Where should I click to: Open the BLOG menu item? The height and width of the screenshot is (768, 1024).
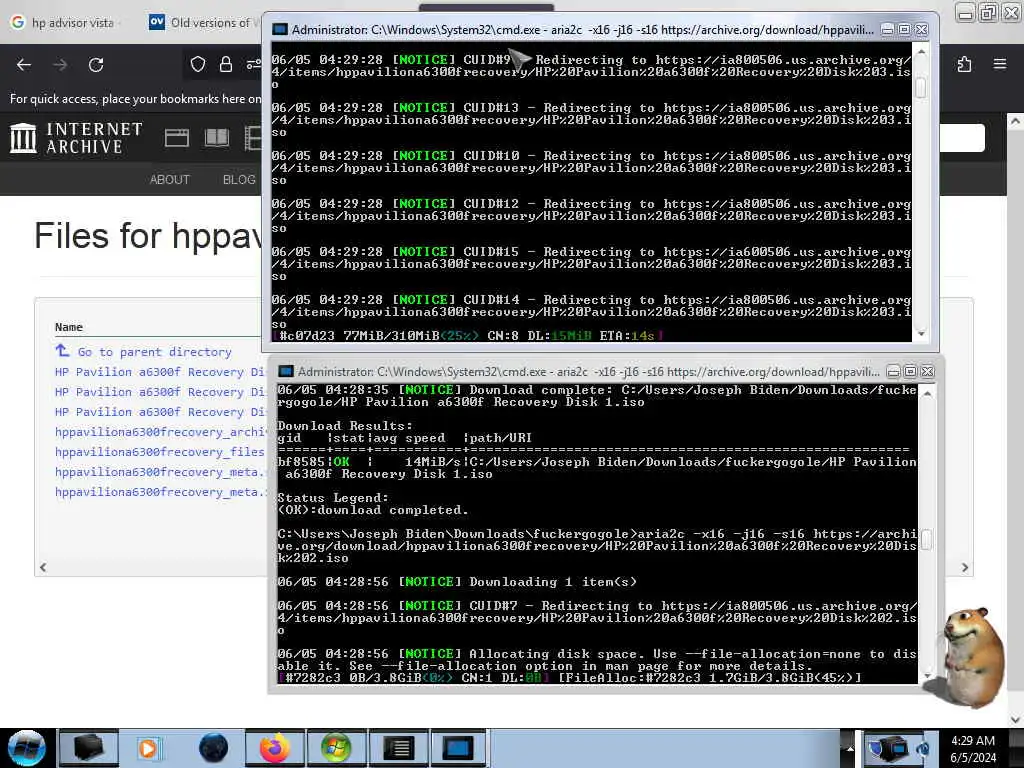(239, 180)
